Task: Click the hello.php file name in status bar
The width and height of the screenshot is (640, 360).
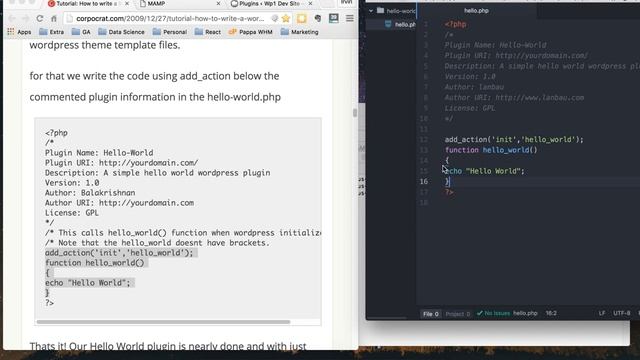Action: 525,313
